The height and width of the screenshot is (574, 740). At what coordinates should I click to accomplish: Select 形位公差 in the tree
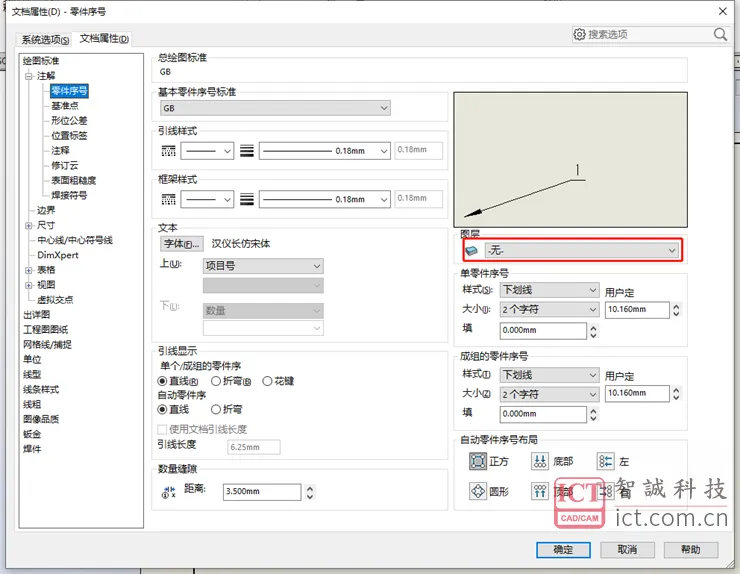(69, 121)
